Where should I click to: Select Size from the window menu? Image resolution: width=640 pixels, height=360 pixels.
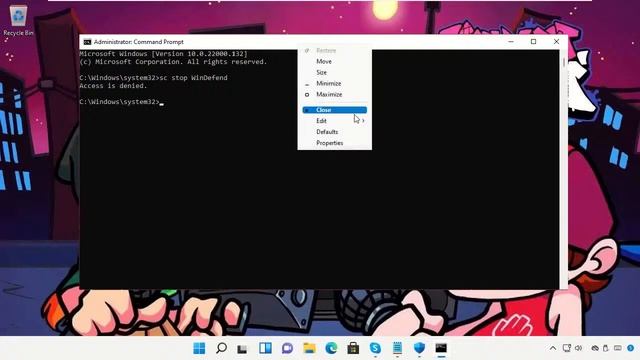coord(321,72)
